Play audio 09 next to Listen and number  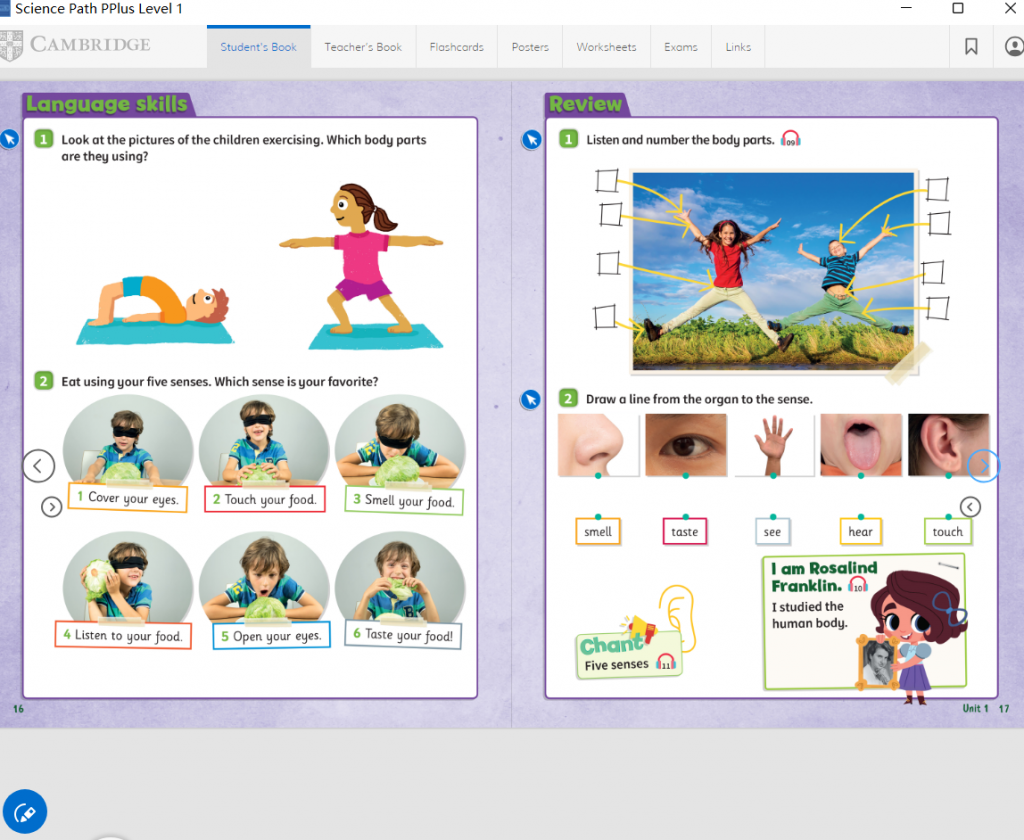click(791, 140)
